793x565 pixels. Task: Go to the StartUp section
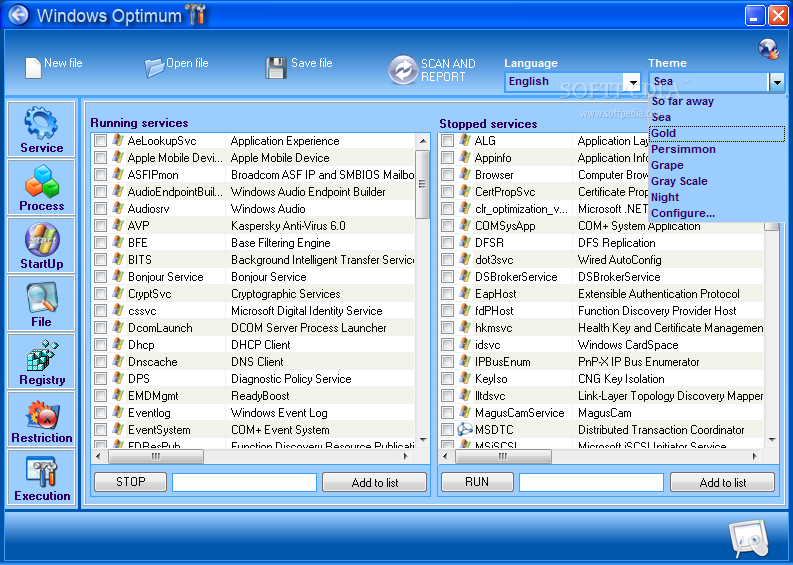[41, 245]
